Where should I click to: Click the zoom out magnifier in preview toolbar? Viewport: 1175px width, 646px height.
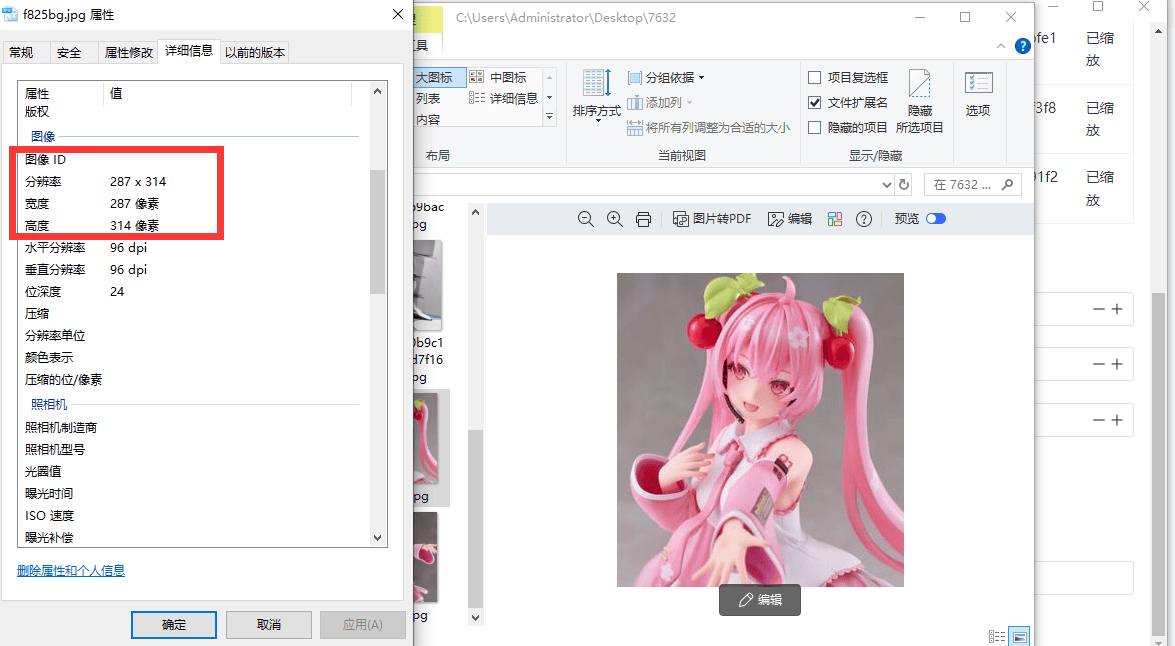pos(586,219)
